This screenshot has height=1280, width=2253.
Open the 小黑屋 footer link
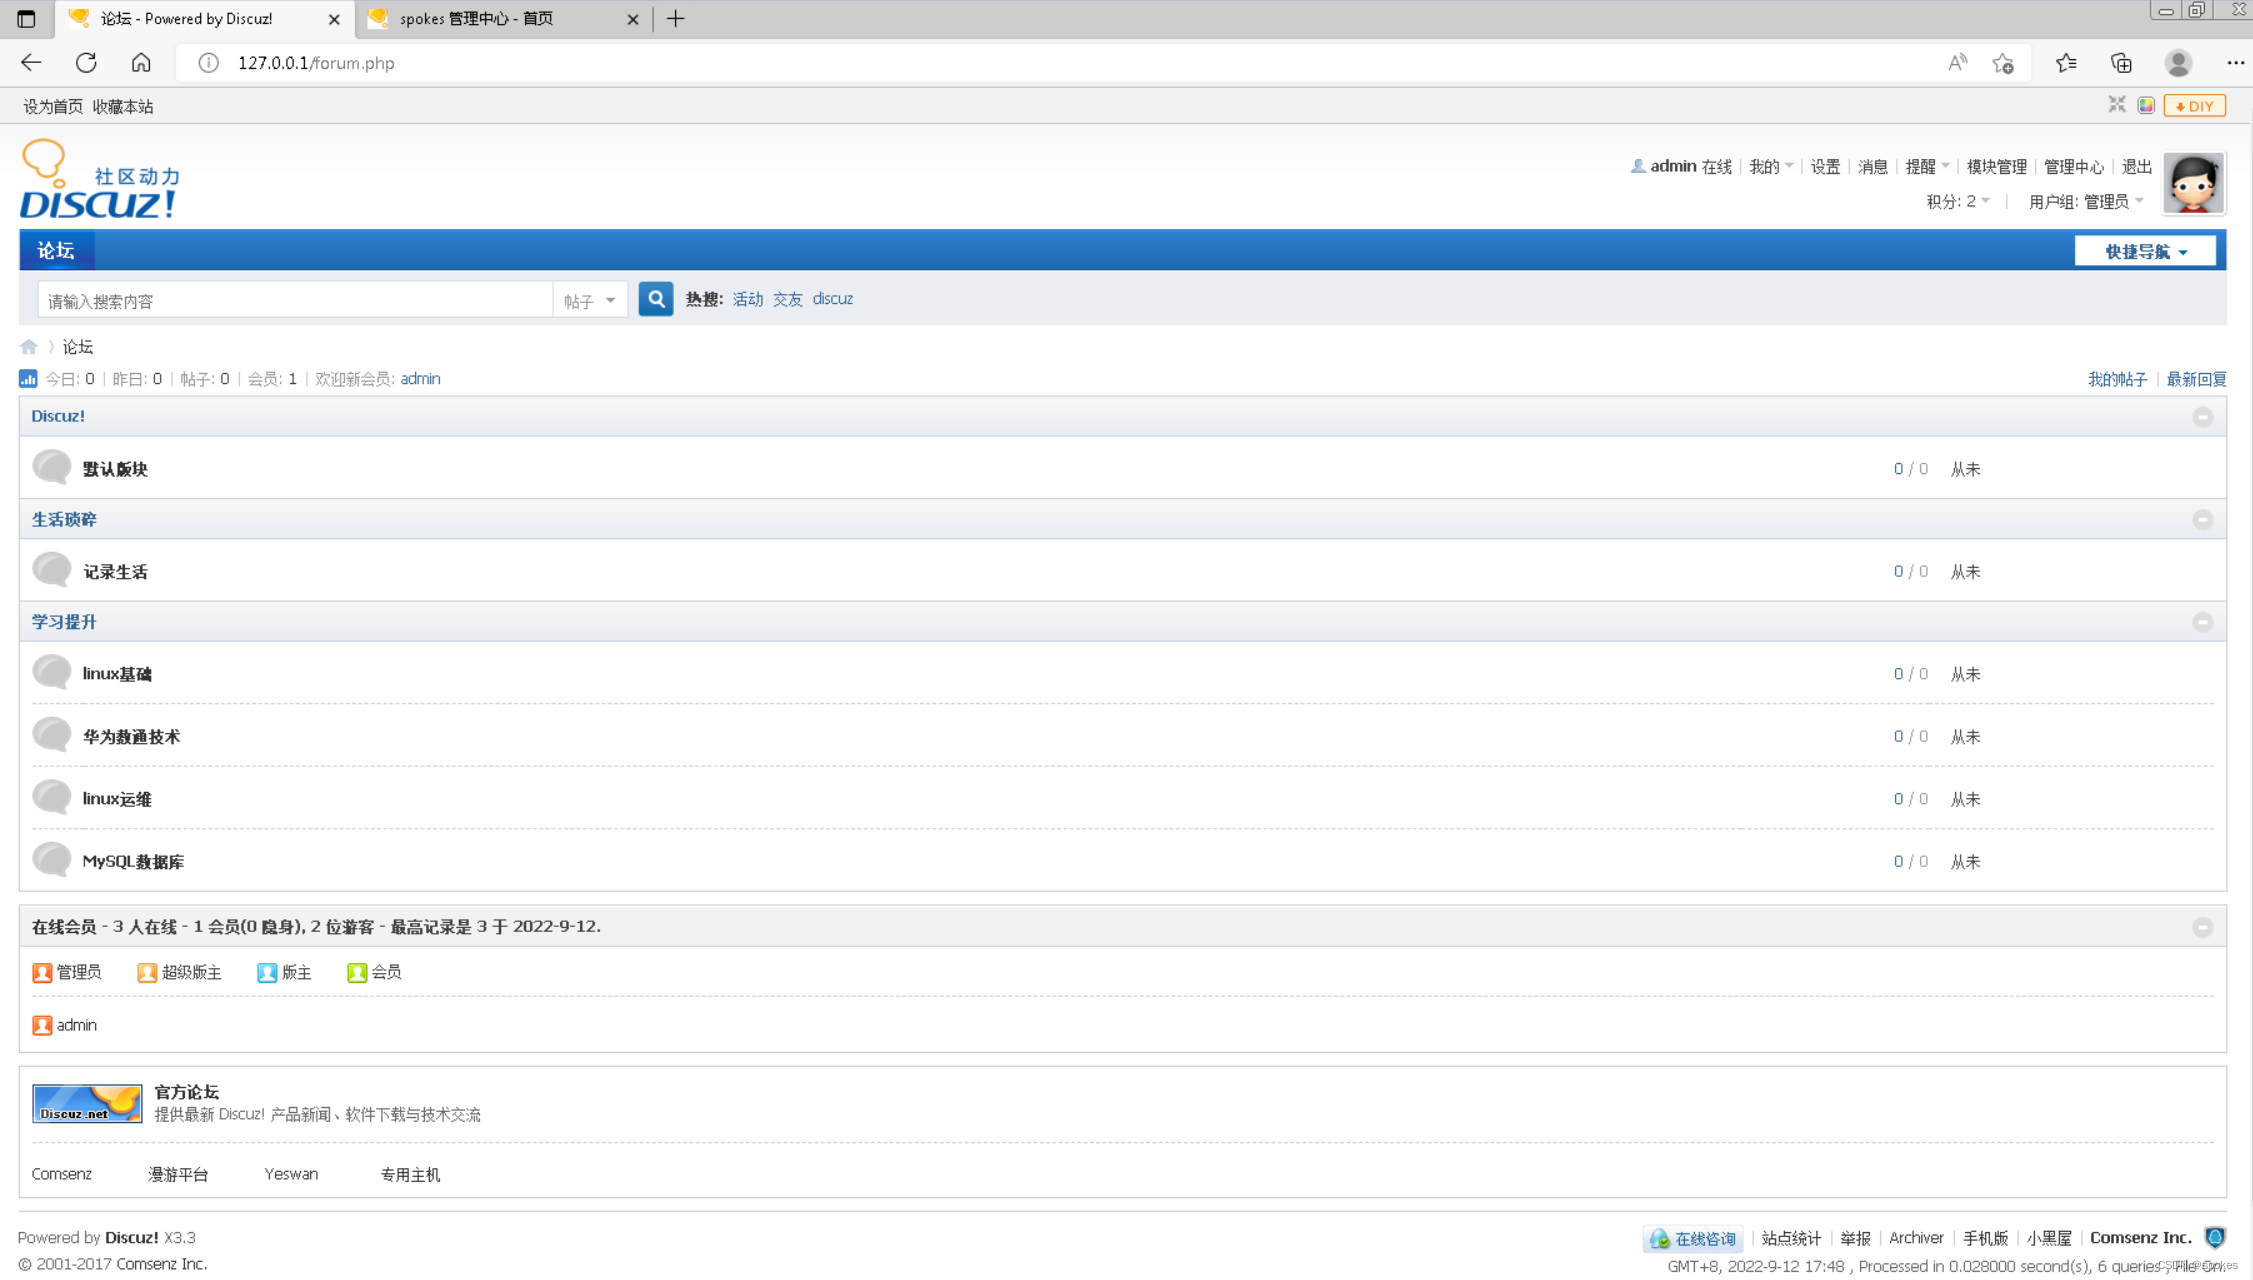point(2048,1238)
